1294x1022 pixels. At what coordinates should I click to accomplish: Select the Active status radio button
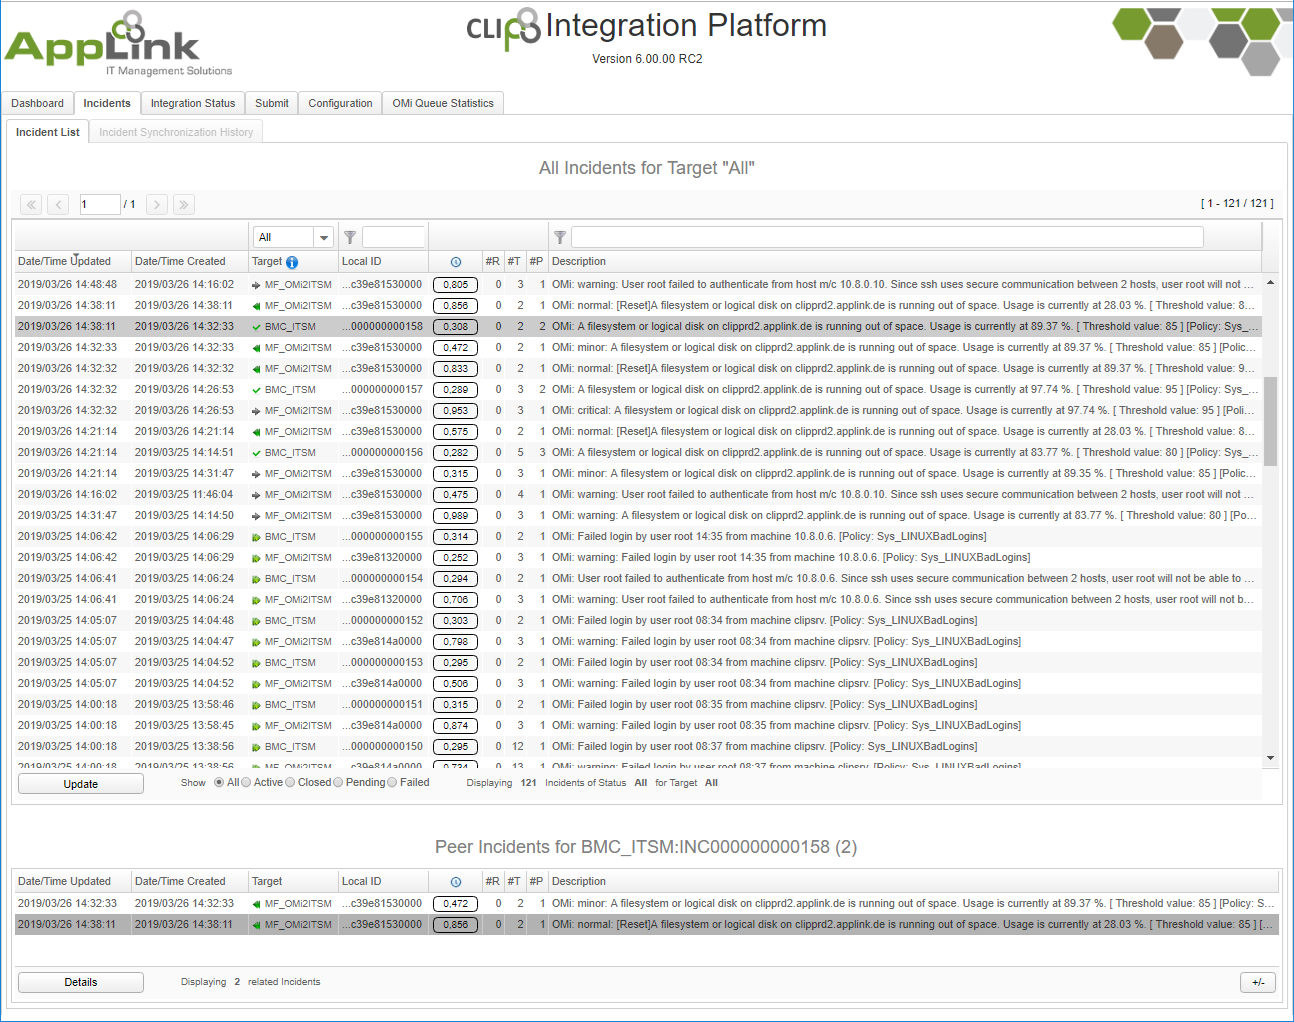click(x=246, y=783)
